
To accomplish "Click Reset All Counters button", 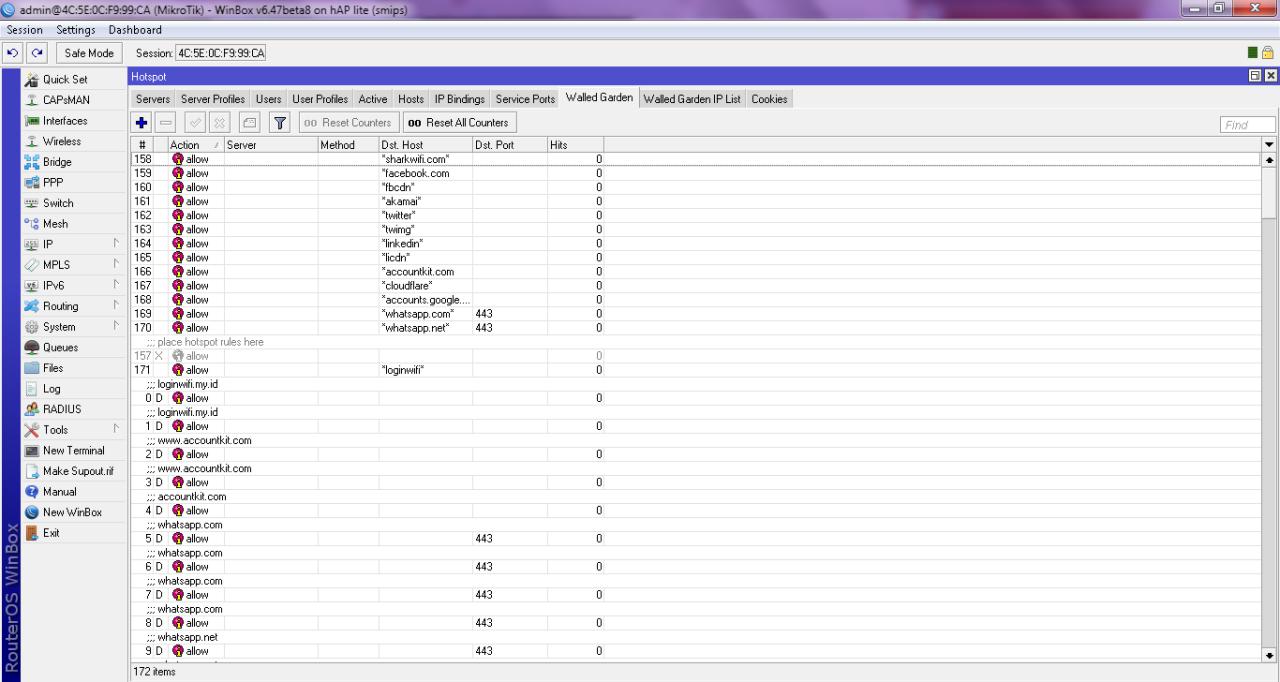I will [x=458, y=123].
